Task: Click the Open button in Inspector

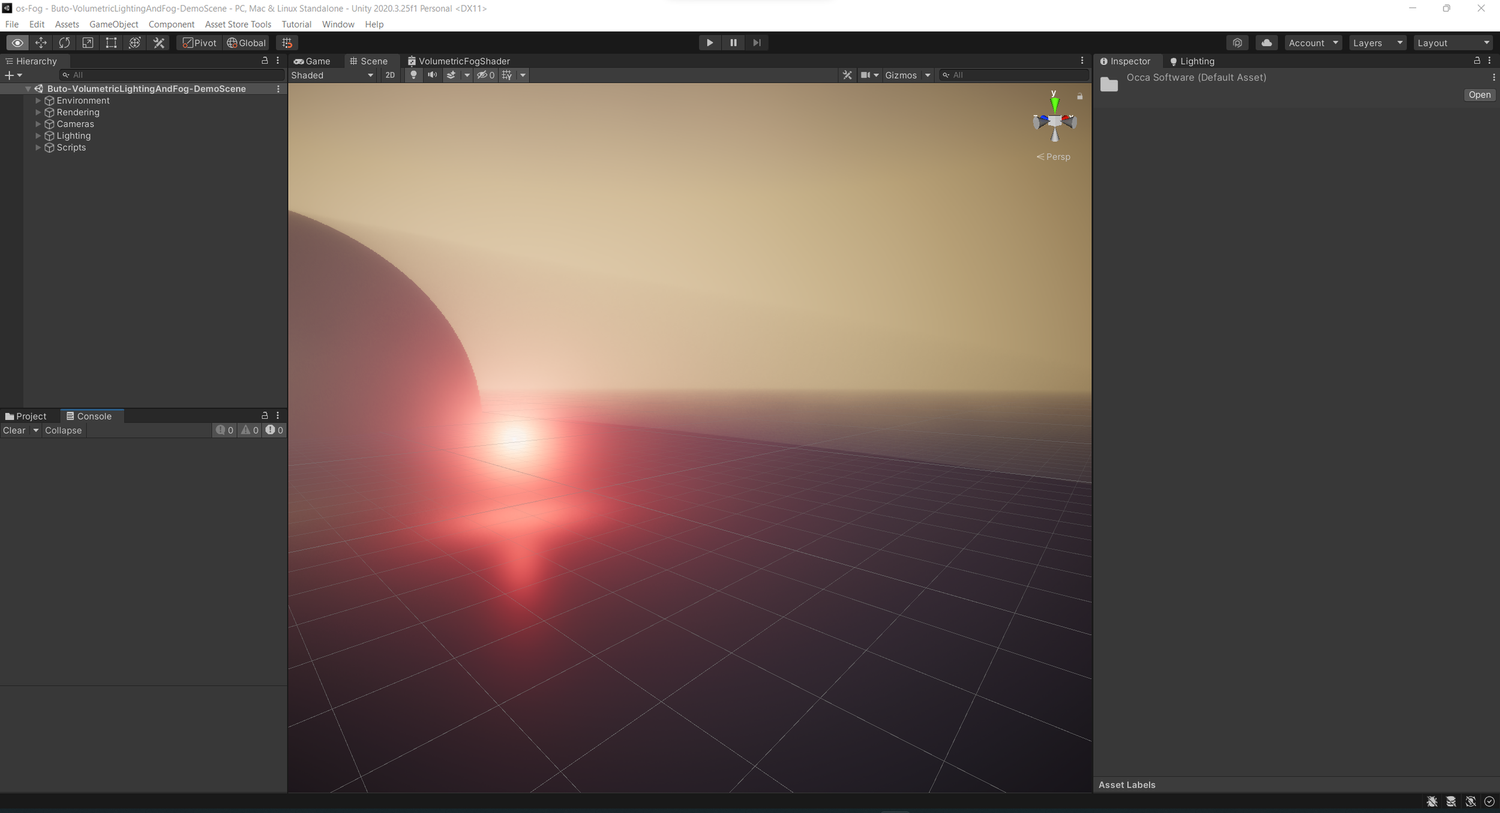Action: [x=1479, y=95]
